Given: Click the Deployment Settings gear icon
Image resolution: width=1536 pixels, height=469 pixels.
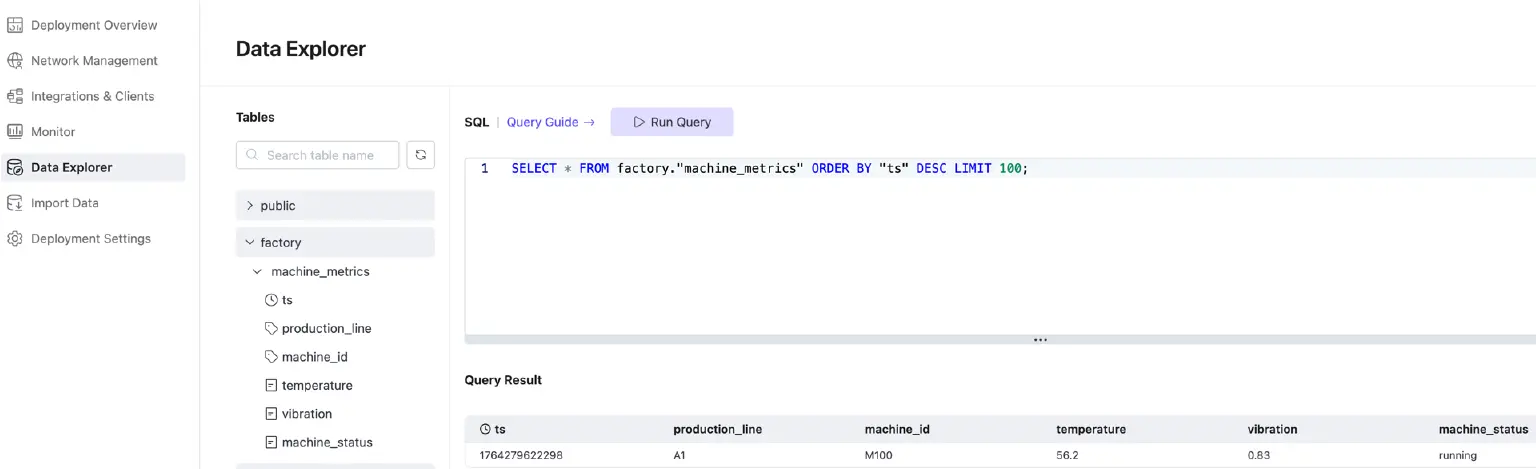Looking at the screenshot, I should [x=14, y=239].
